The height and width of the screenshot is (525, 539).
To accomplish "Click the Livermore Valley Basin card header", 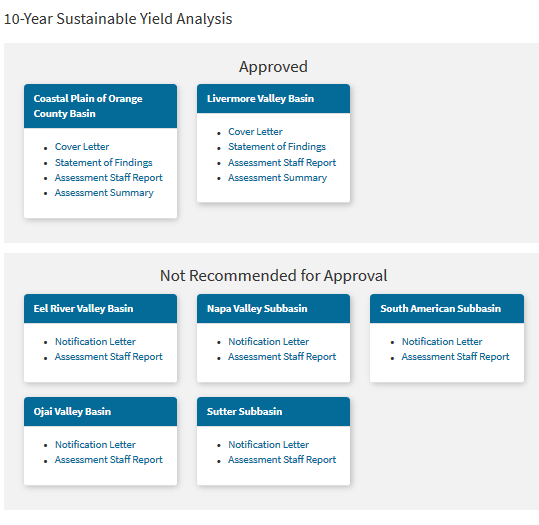I will [x=273, y=99].
